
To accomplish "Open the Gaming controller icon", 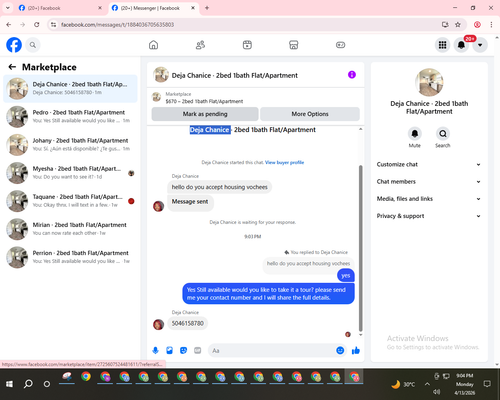I will (340, 45).
